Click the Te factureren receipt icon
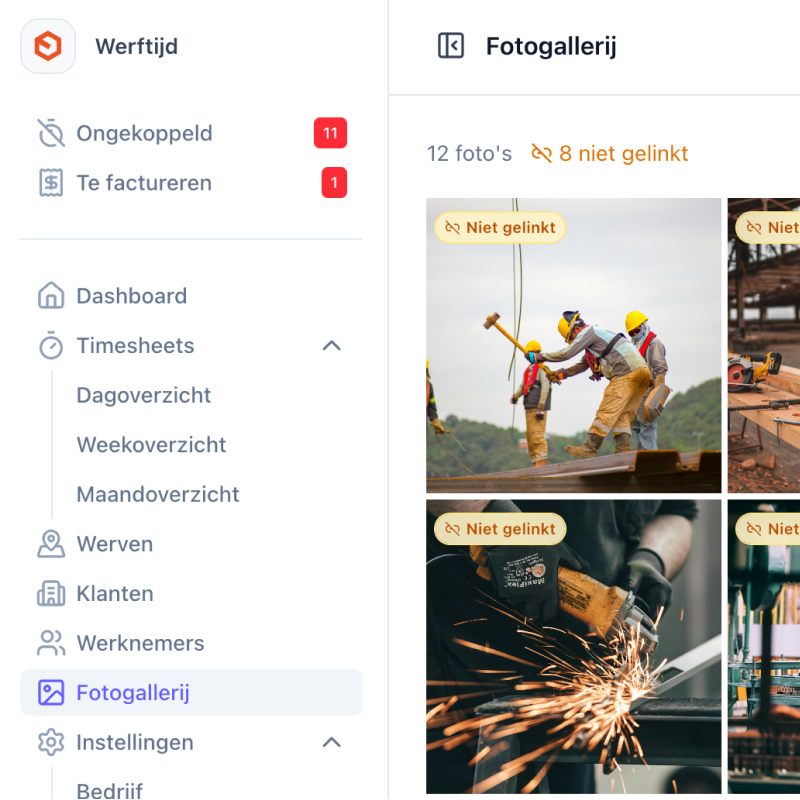800x800 pixels. point(51,183)
